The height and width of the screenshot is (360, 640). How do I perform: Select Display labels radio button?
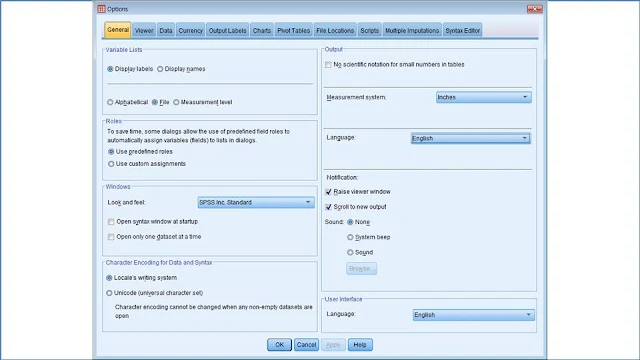click(x=110, y=69)
